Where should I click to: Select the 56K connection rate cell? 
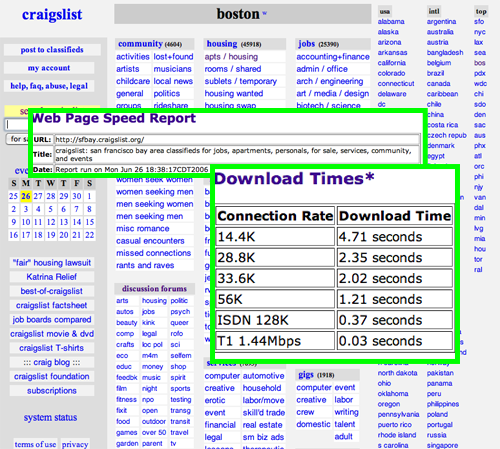pyautogui.click(x=275, y=299)
